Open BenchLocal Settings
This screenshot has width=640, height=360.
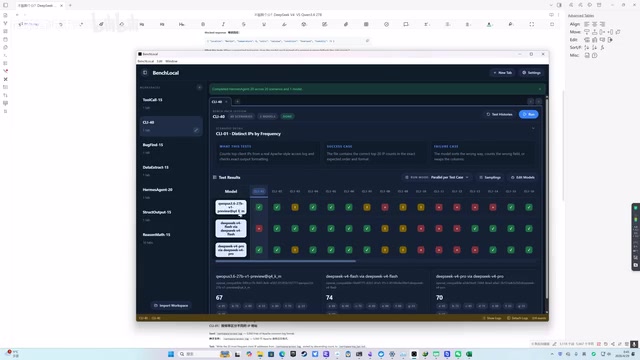coord(531,73)
